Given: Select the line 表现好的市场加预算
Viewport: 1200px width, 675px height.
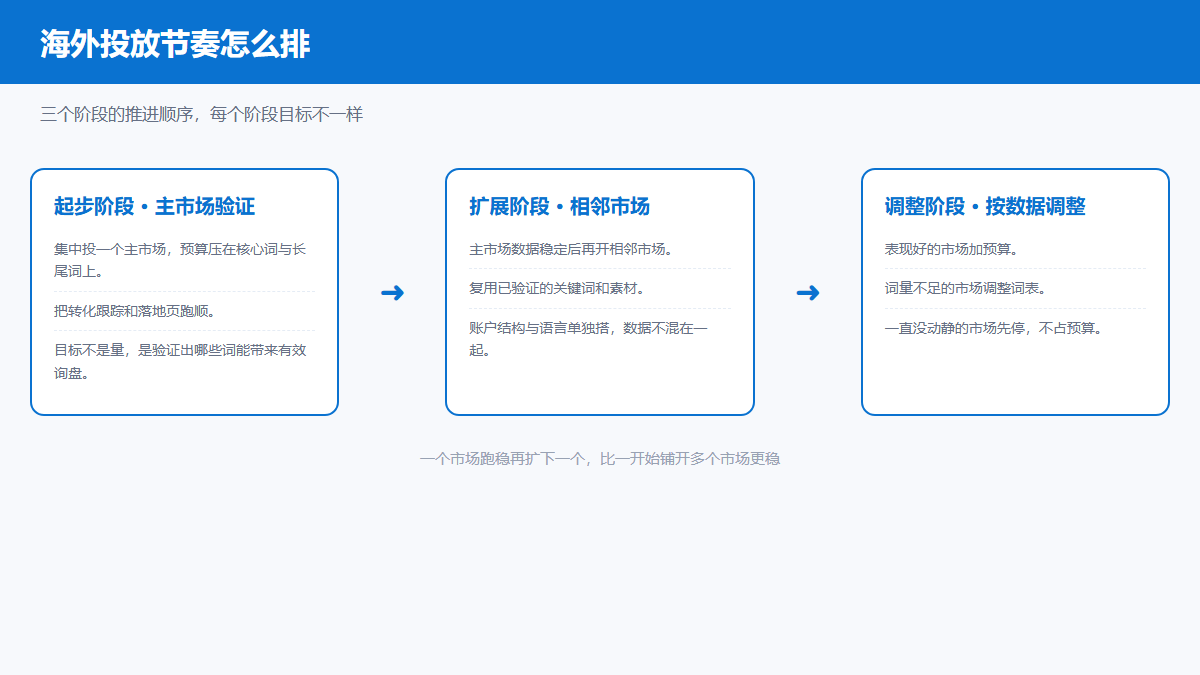Looking at the screenshot, I should (951, 249).
